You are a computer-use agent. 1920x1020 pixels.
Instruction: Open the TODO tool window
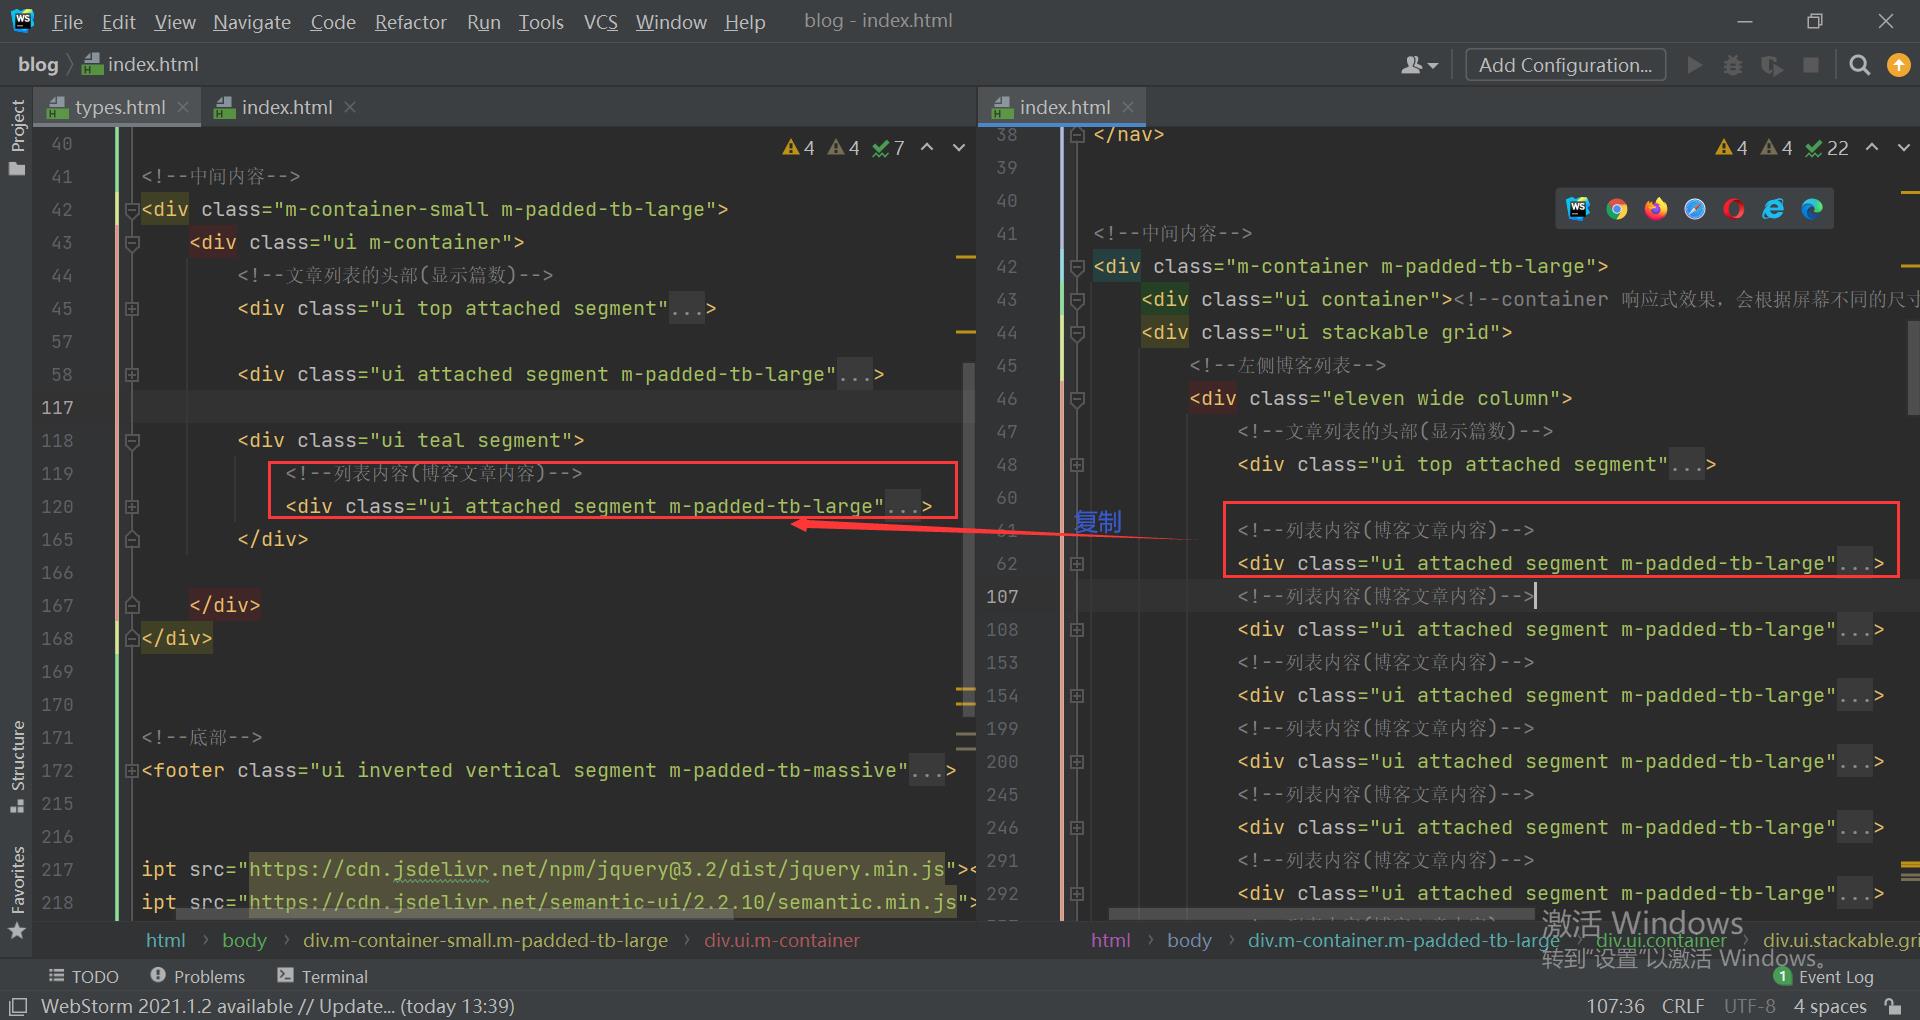tap(84, 977)
